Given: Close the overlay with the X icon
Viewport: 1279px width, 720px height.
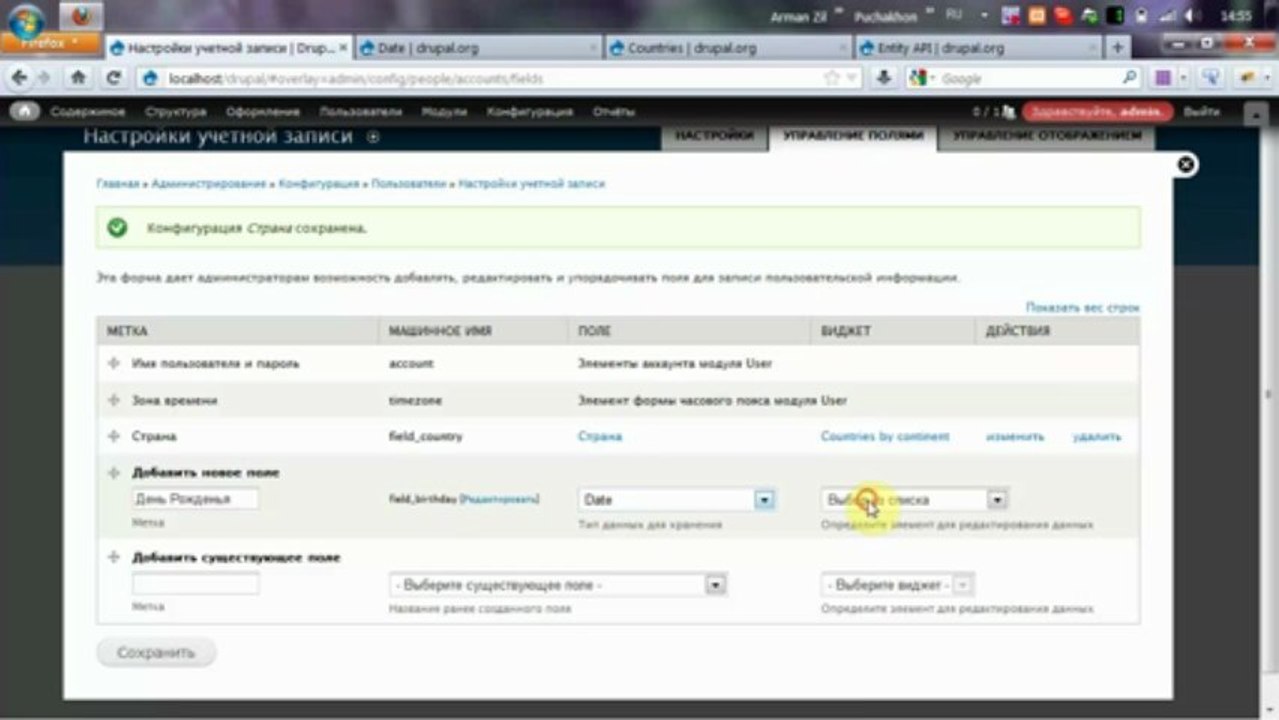Looking at the screenshot, I should [x=1186, y=165].
